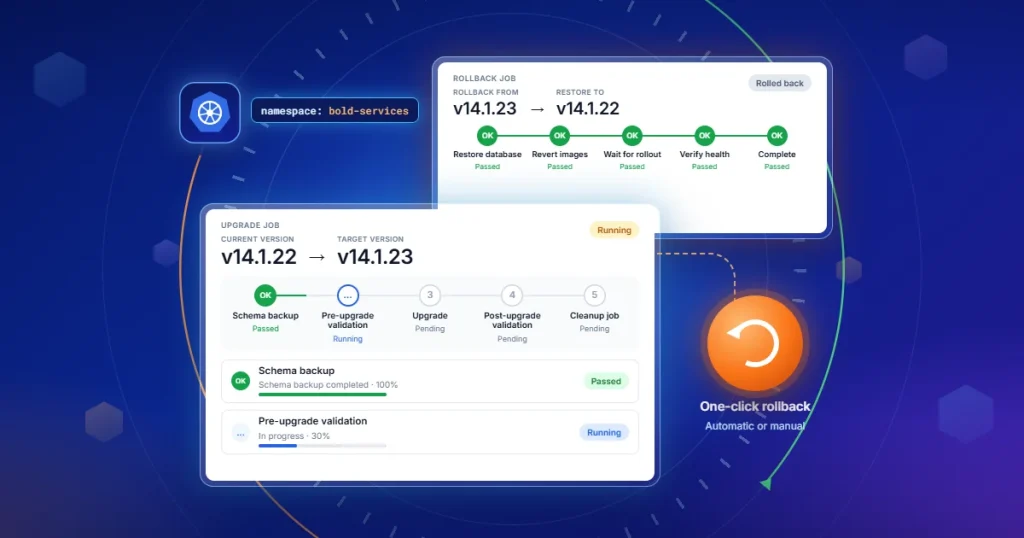
Task: Click the UPGRADE JOB heading
Action: 250,225
